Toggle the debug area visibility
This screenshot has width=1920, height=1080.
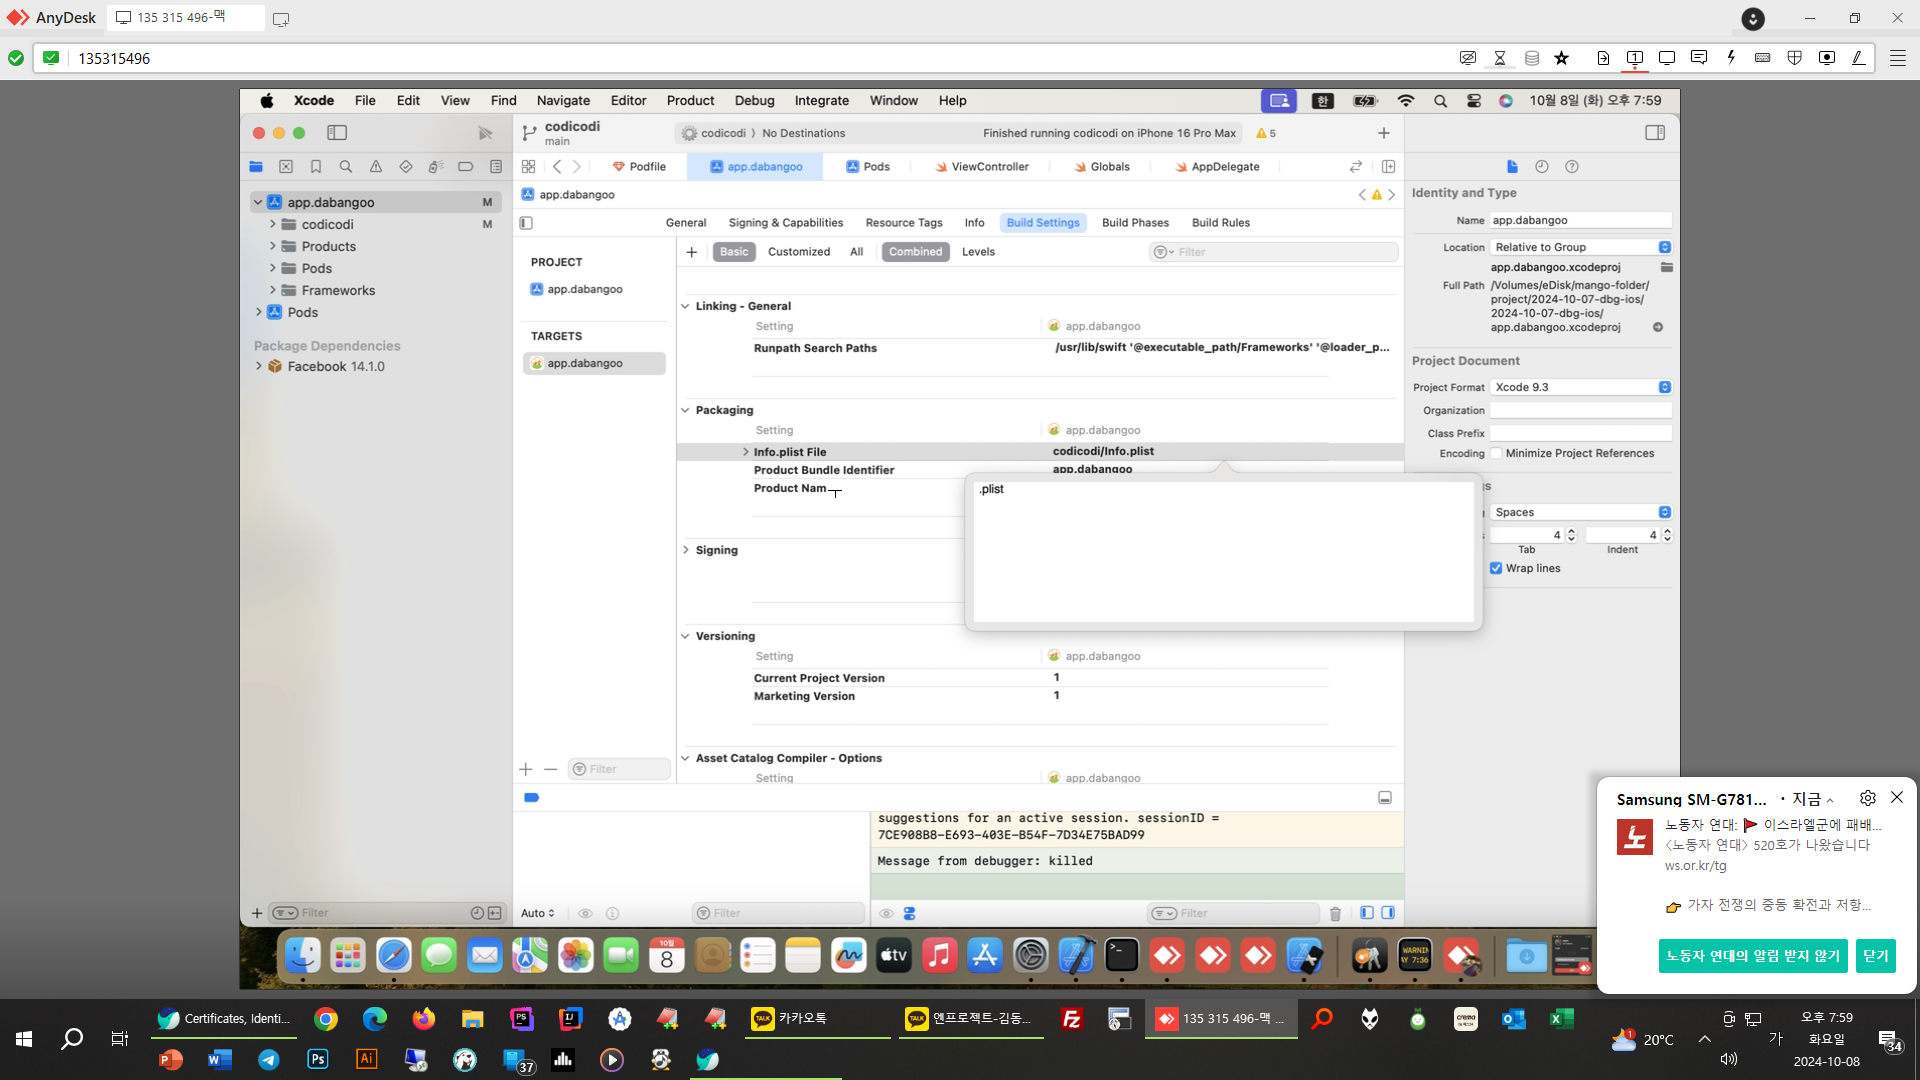coord(1385,798)
